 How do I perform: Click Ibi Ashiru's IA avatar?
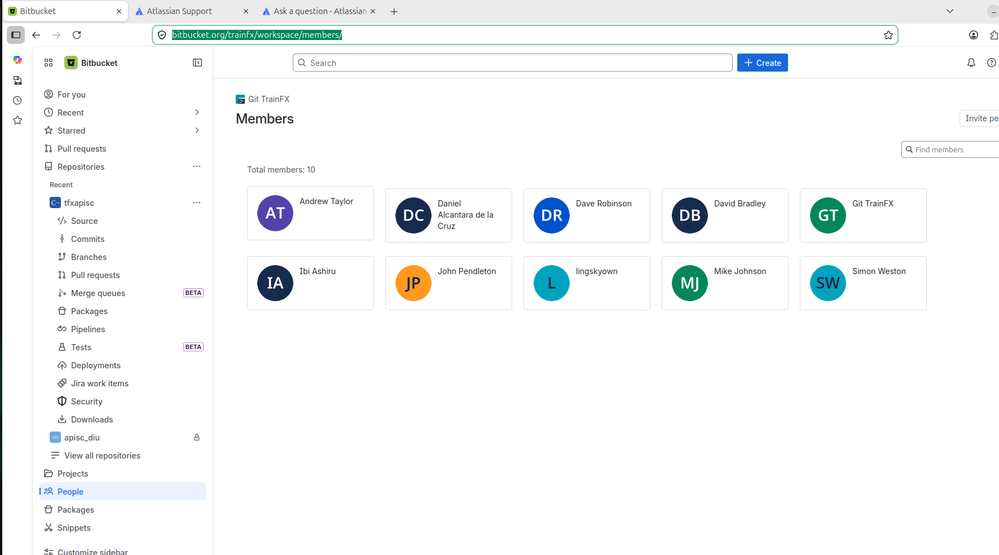coord(275,283)
